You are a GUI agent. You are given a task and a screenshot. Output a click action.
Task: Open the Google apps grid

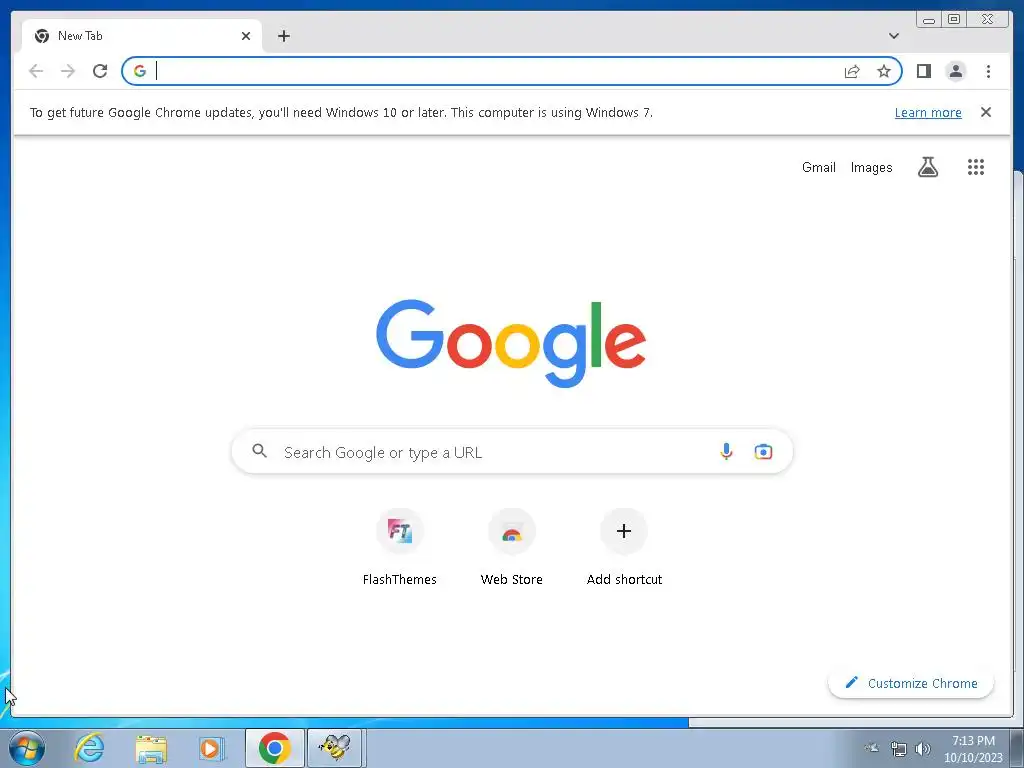point(976,167)
